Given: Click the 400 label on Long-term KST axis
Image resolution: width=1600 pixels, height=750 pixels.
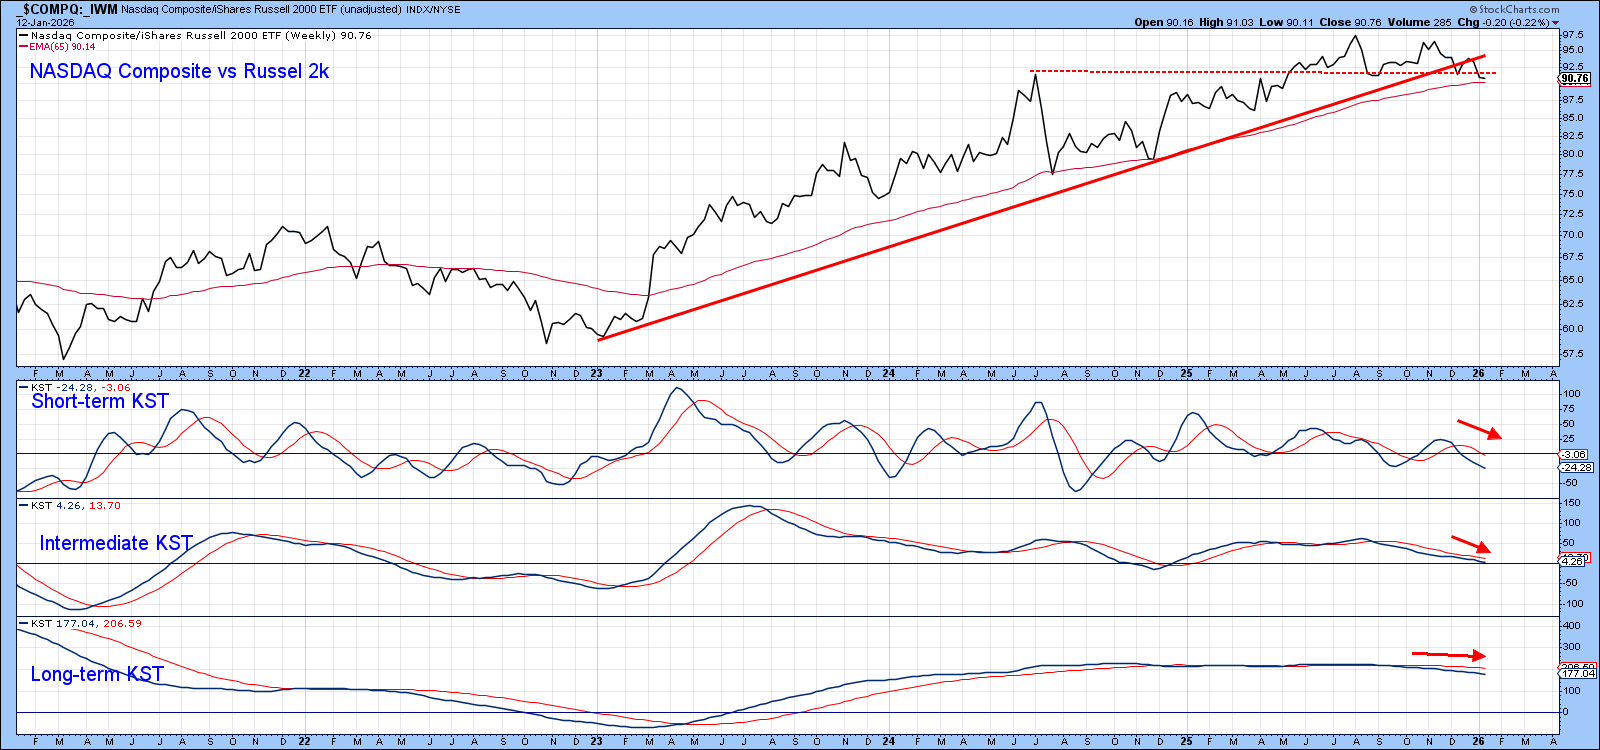Looking at the screenshot, I should (1572, 626).
